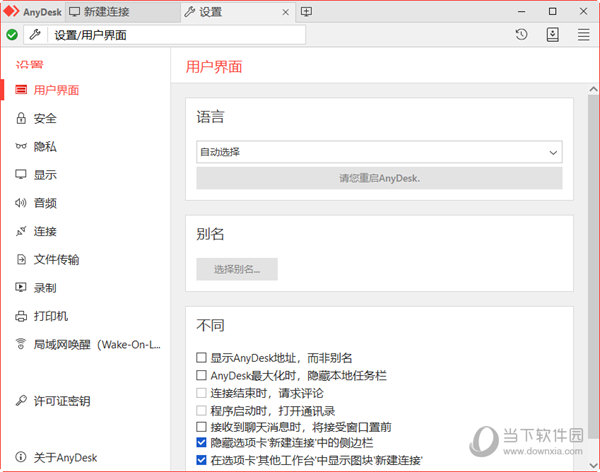
Task: Enable AnyDesk最大化时，隐藏本地任务栏 checkbox
Action: point(201,375)
